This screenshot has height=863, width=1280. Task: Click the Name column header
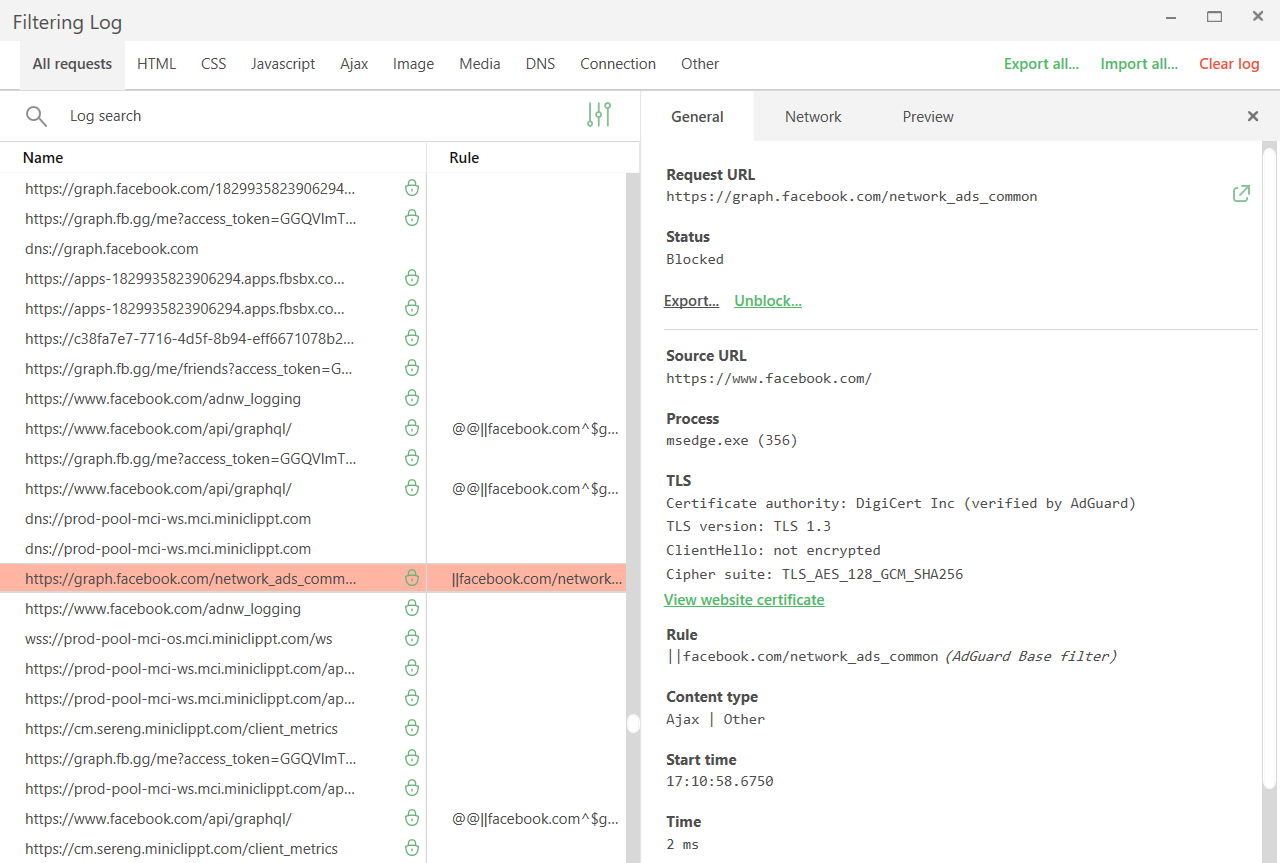(43, 158)
